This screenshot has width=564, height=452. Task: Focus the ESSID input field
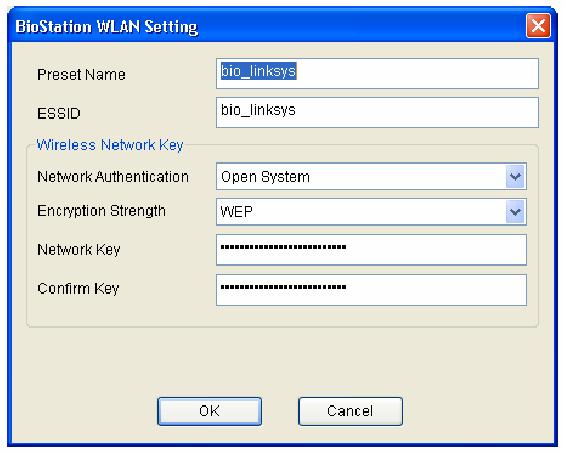point(377,113)
